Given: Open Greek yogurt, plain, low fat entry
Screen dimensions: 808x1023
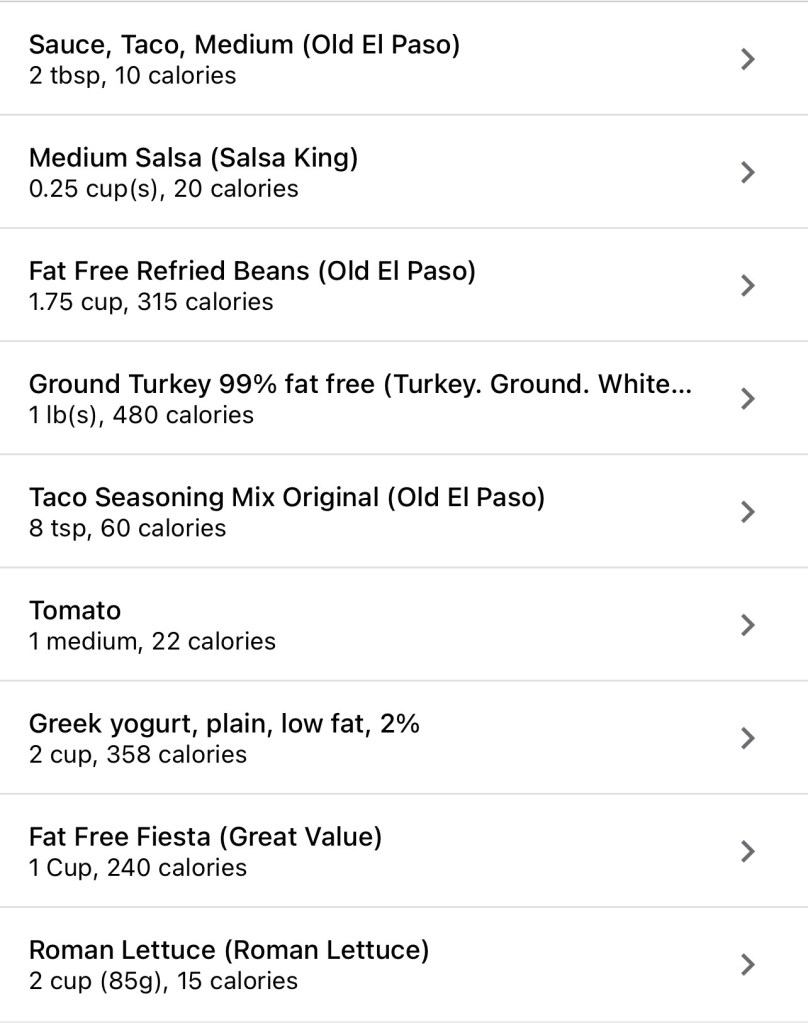Looking at the screenshot, I should coord(224,723).
